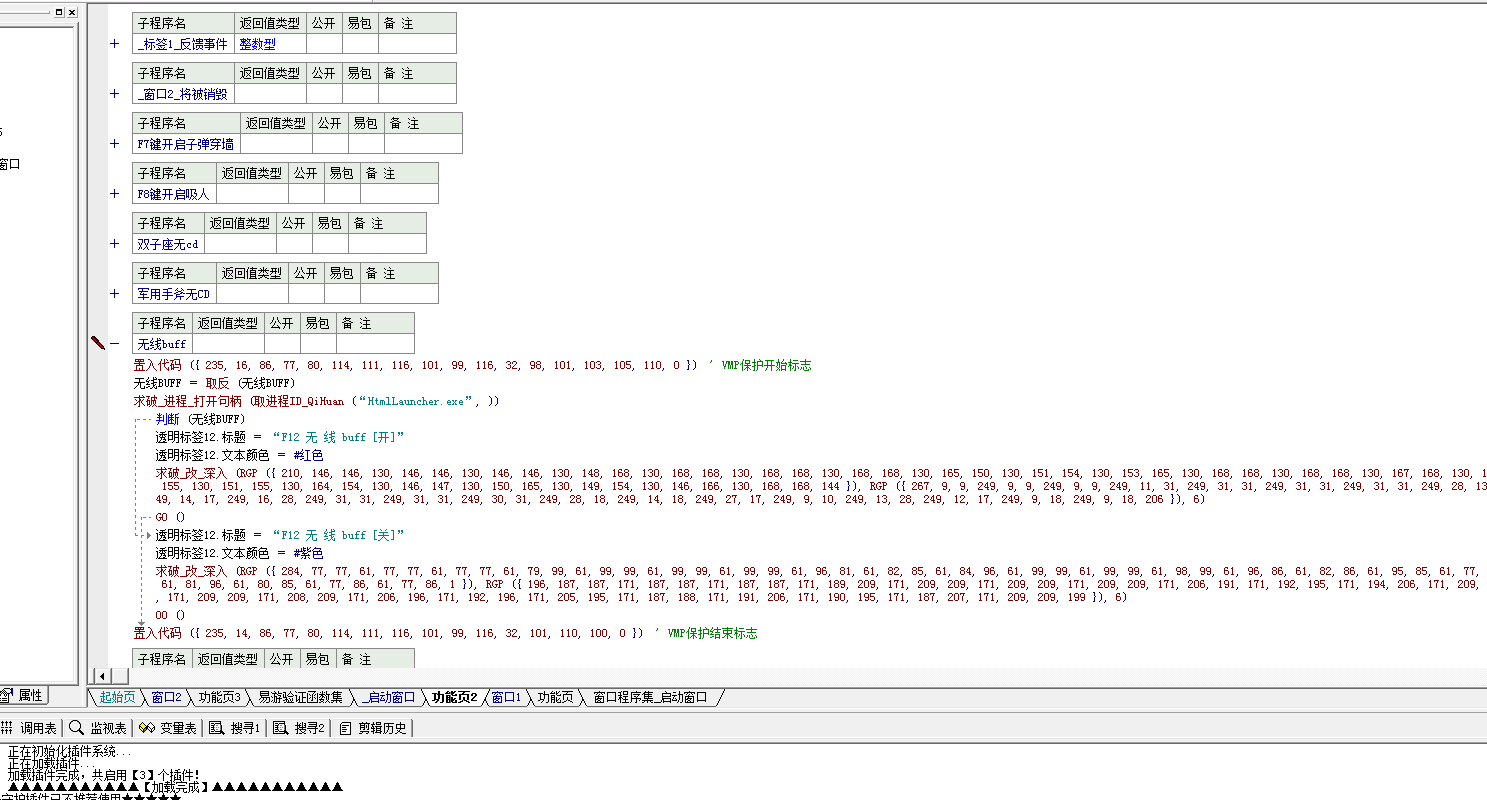This screenshot has height=800, width=1487.
Task: Toggle 公开 cell for 双子座无cd
Action: [294, 244]
